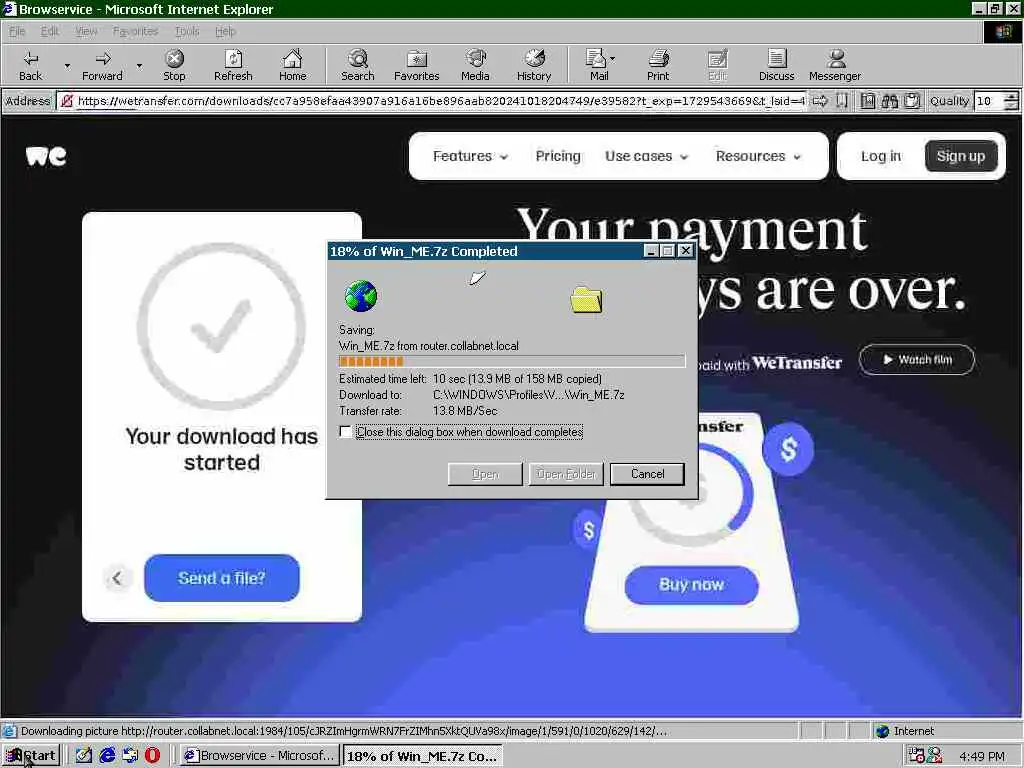Click the 'Send a file?' button
The image size is (1024, 768).
221,578
